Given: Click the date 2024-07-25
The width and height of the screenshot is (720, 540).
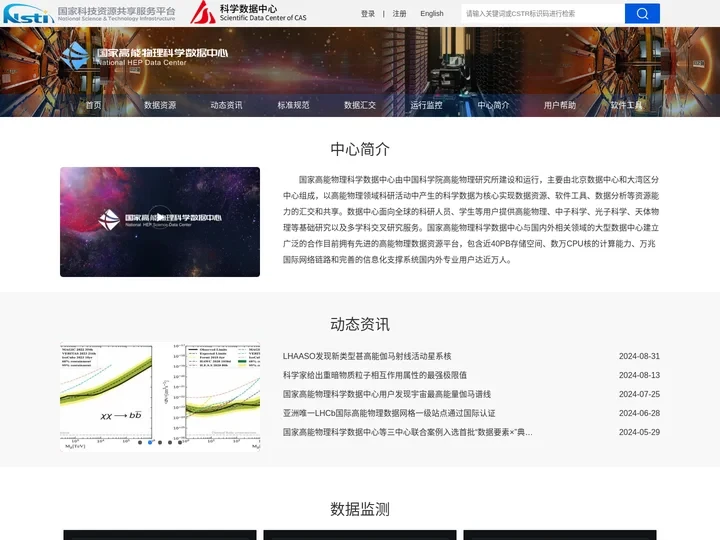Looking at the screenshot, I should click(639, 394).
